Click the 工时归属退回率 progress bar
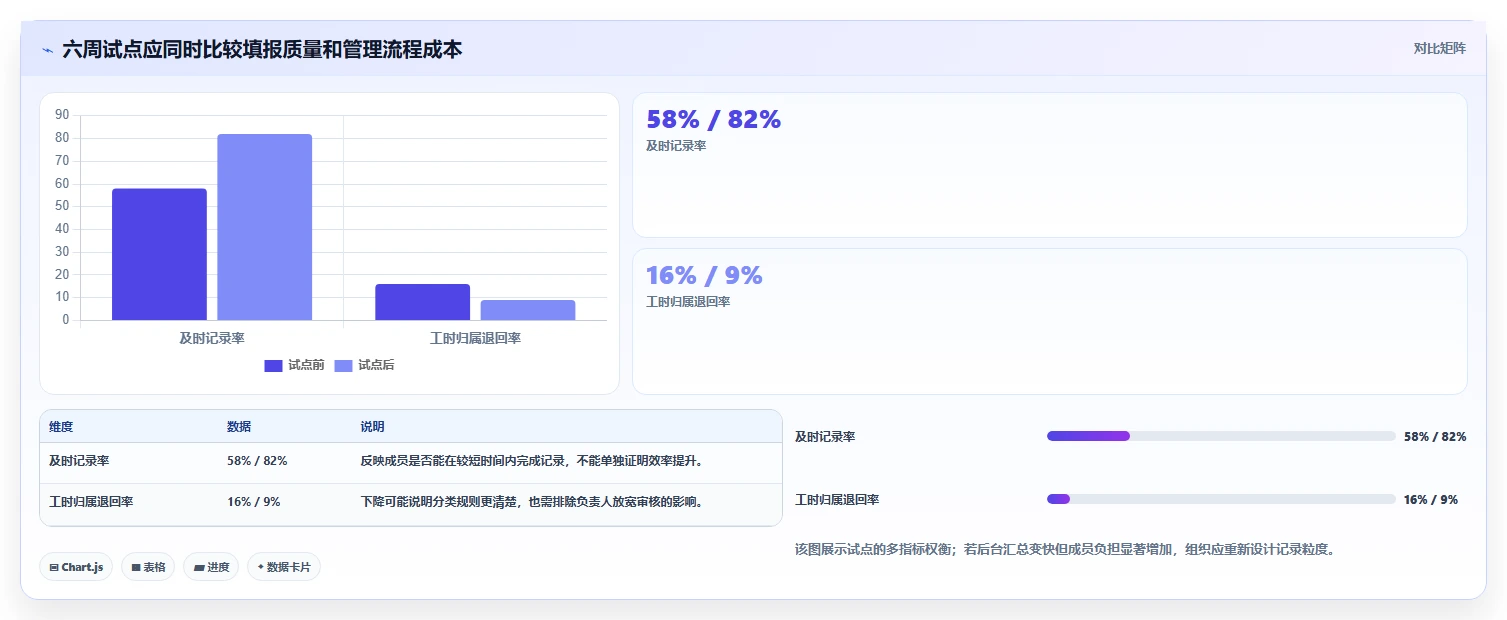Screen dimensions: 1507x620 [1221, 499]
